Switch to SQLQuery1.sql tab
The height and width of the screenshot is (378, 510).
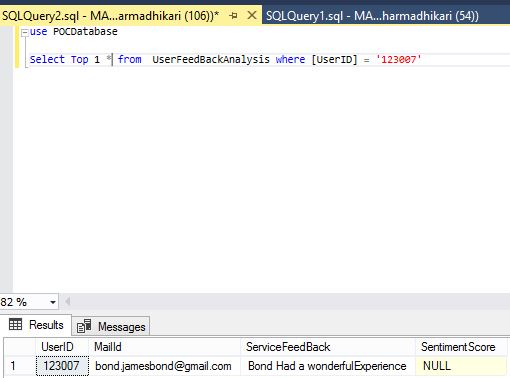pos(372,16)
